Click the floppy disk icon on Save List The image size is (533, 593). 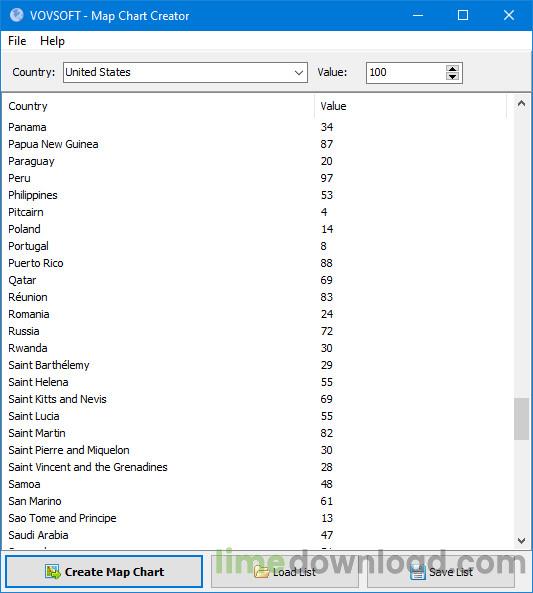[x=418, y=571]
